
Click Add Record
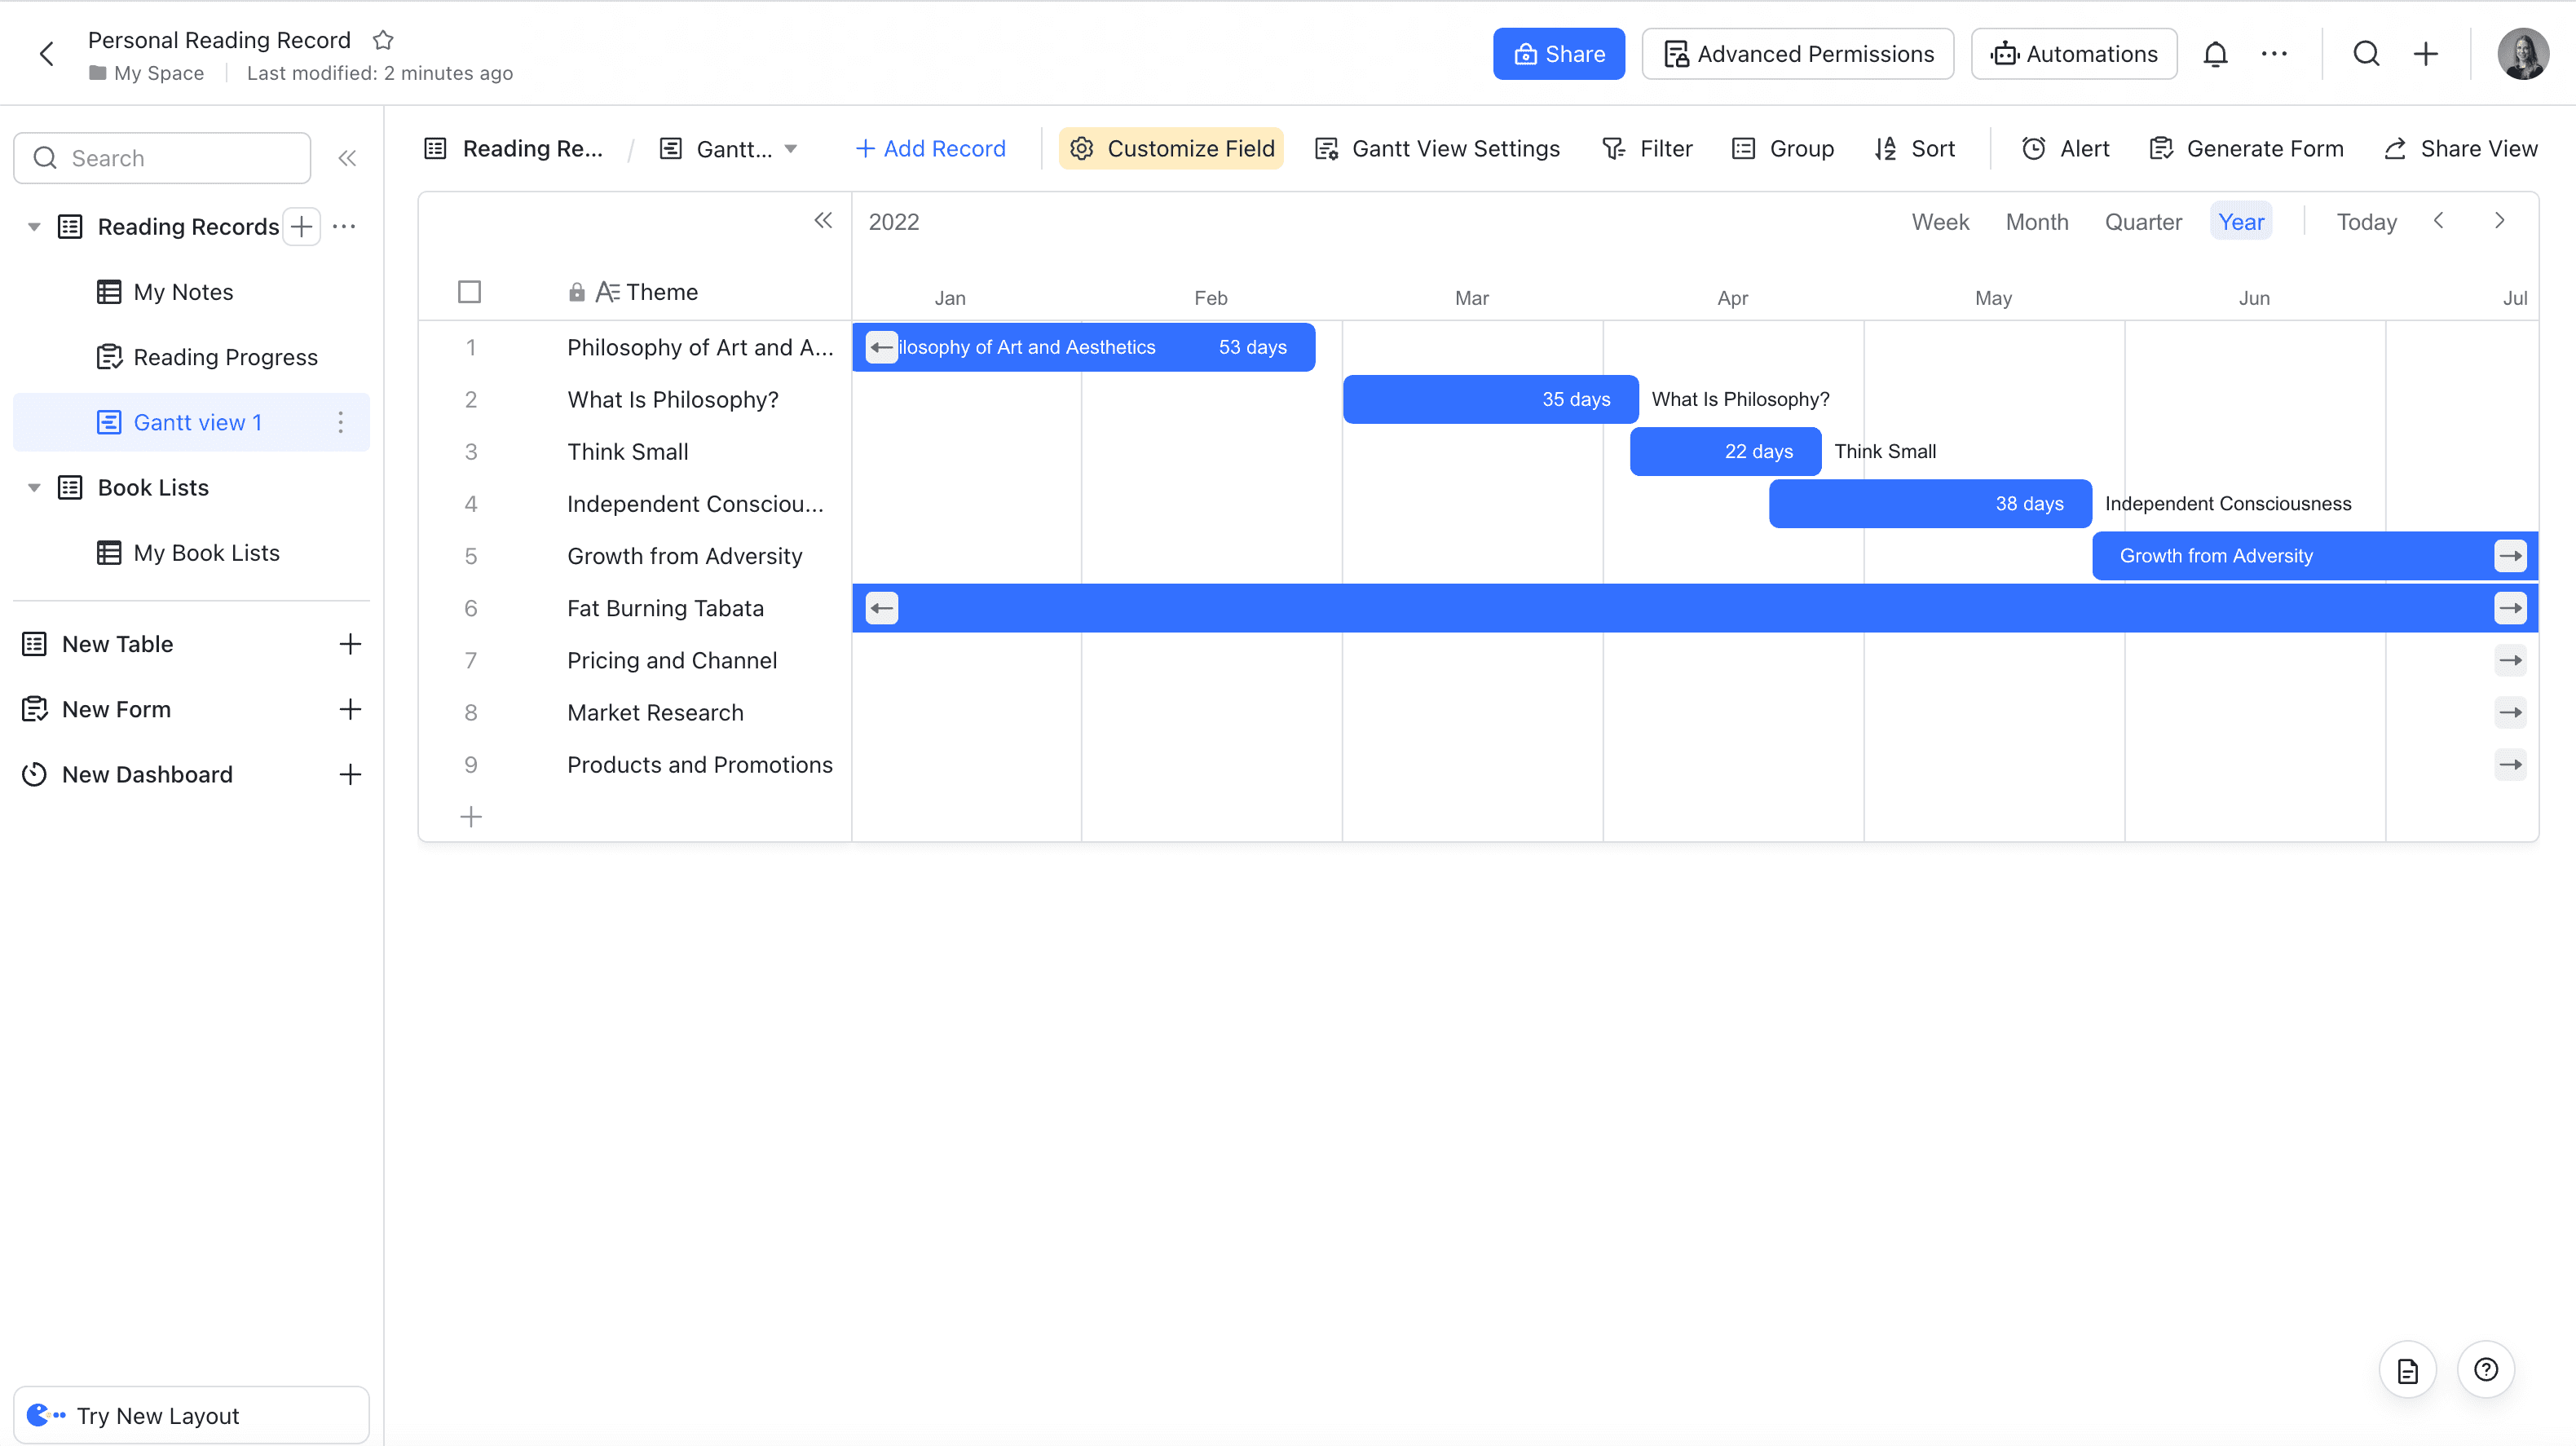pyautogui.click(x=930, y=149)
